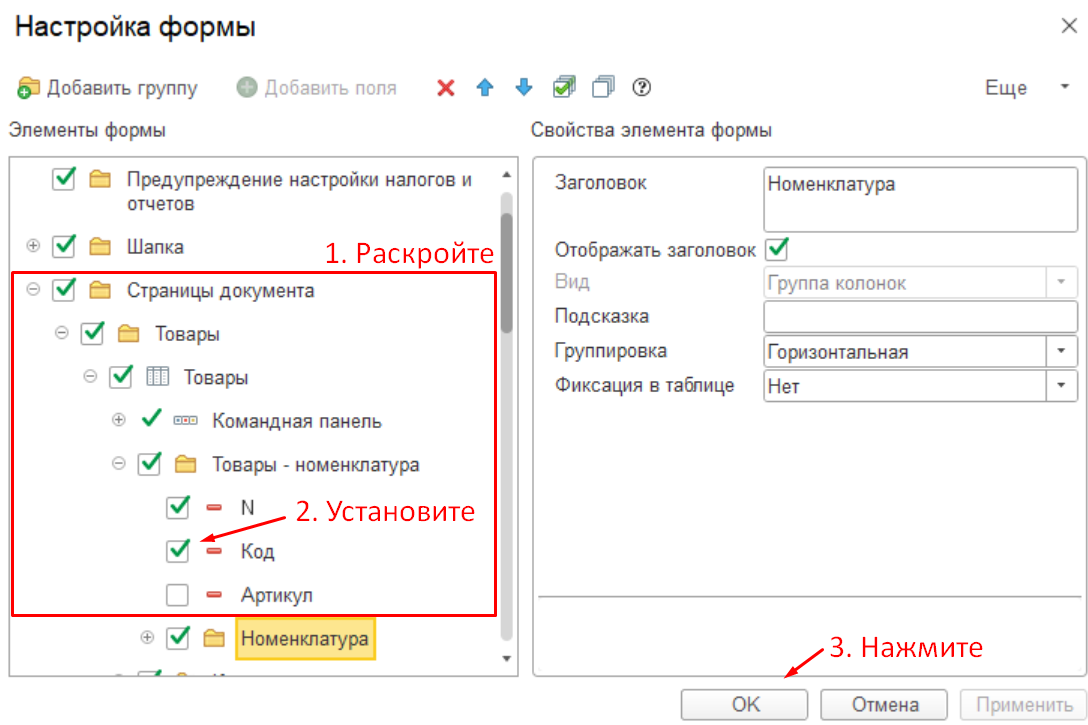Screen dimensions: 1088x725
Task: Click the check all elements icon
Action: (x=564, y=88)
